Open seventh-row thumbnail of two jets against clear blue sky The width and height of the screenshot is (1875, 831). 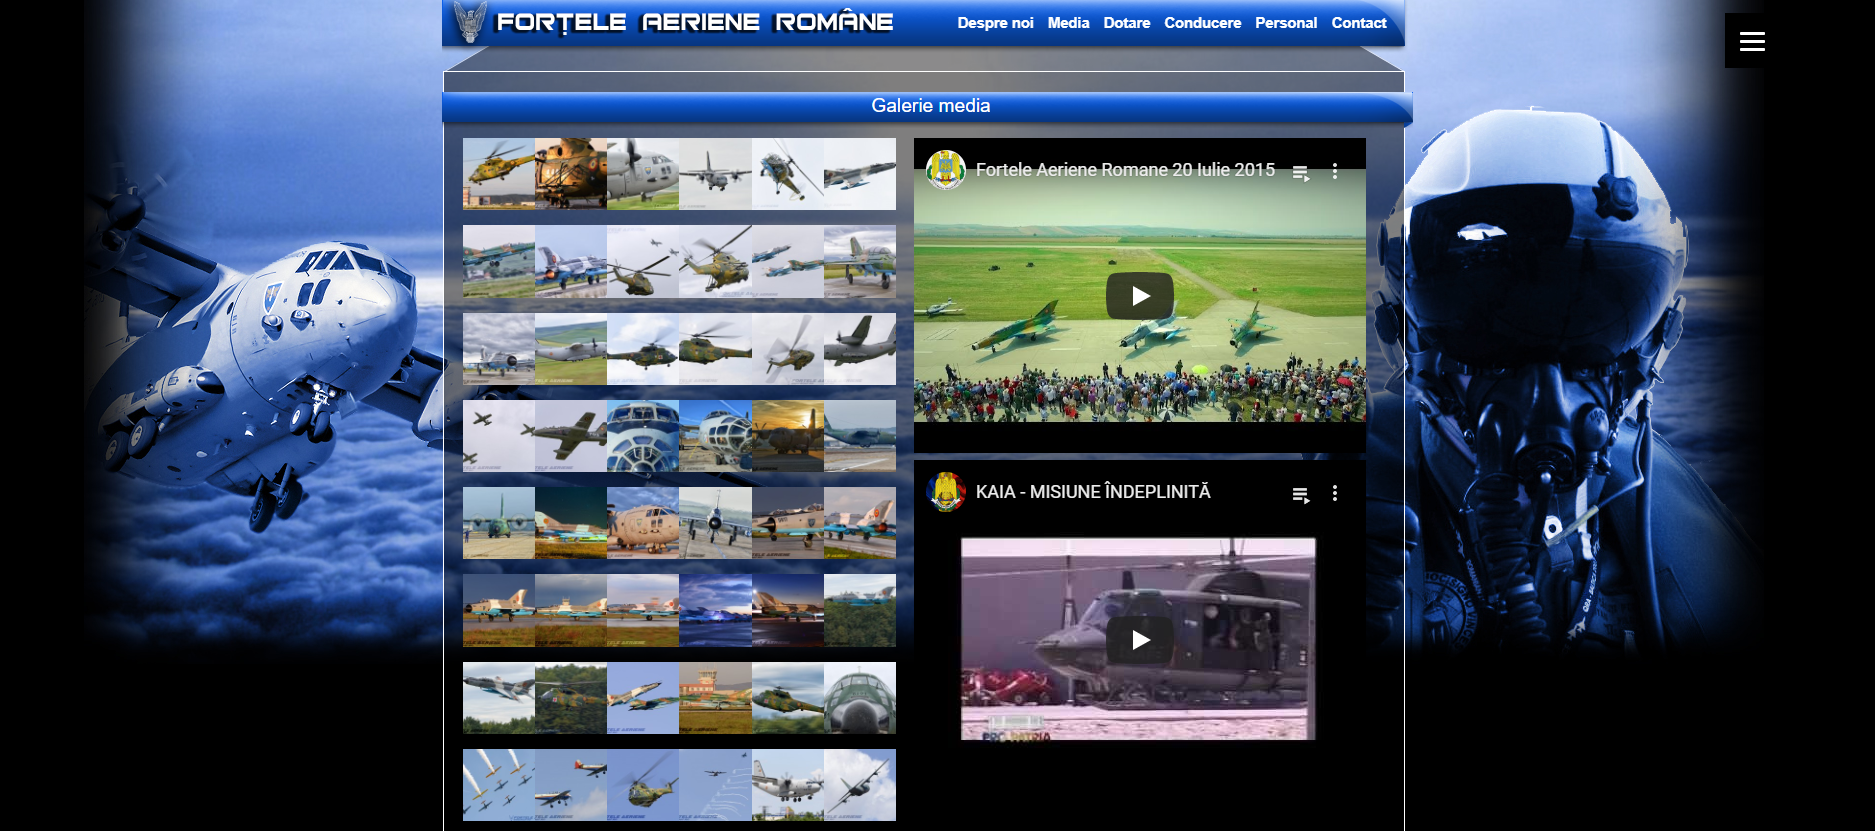point(643,698)
